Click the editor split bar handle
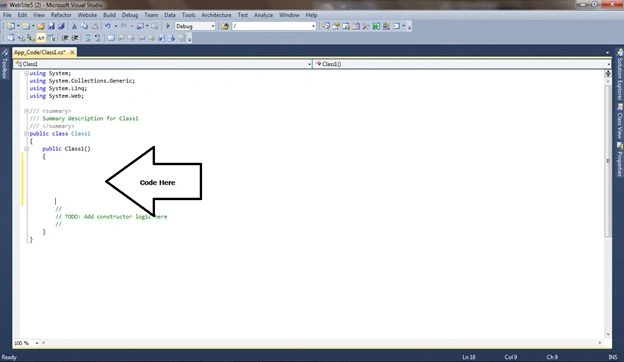The image size is (624, 362). pos(608,74)
